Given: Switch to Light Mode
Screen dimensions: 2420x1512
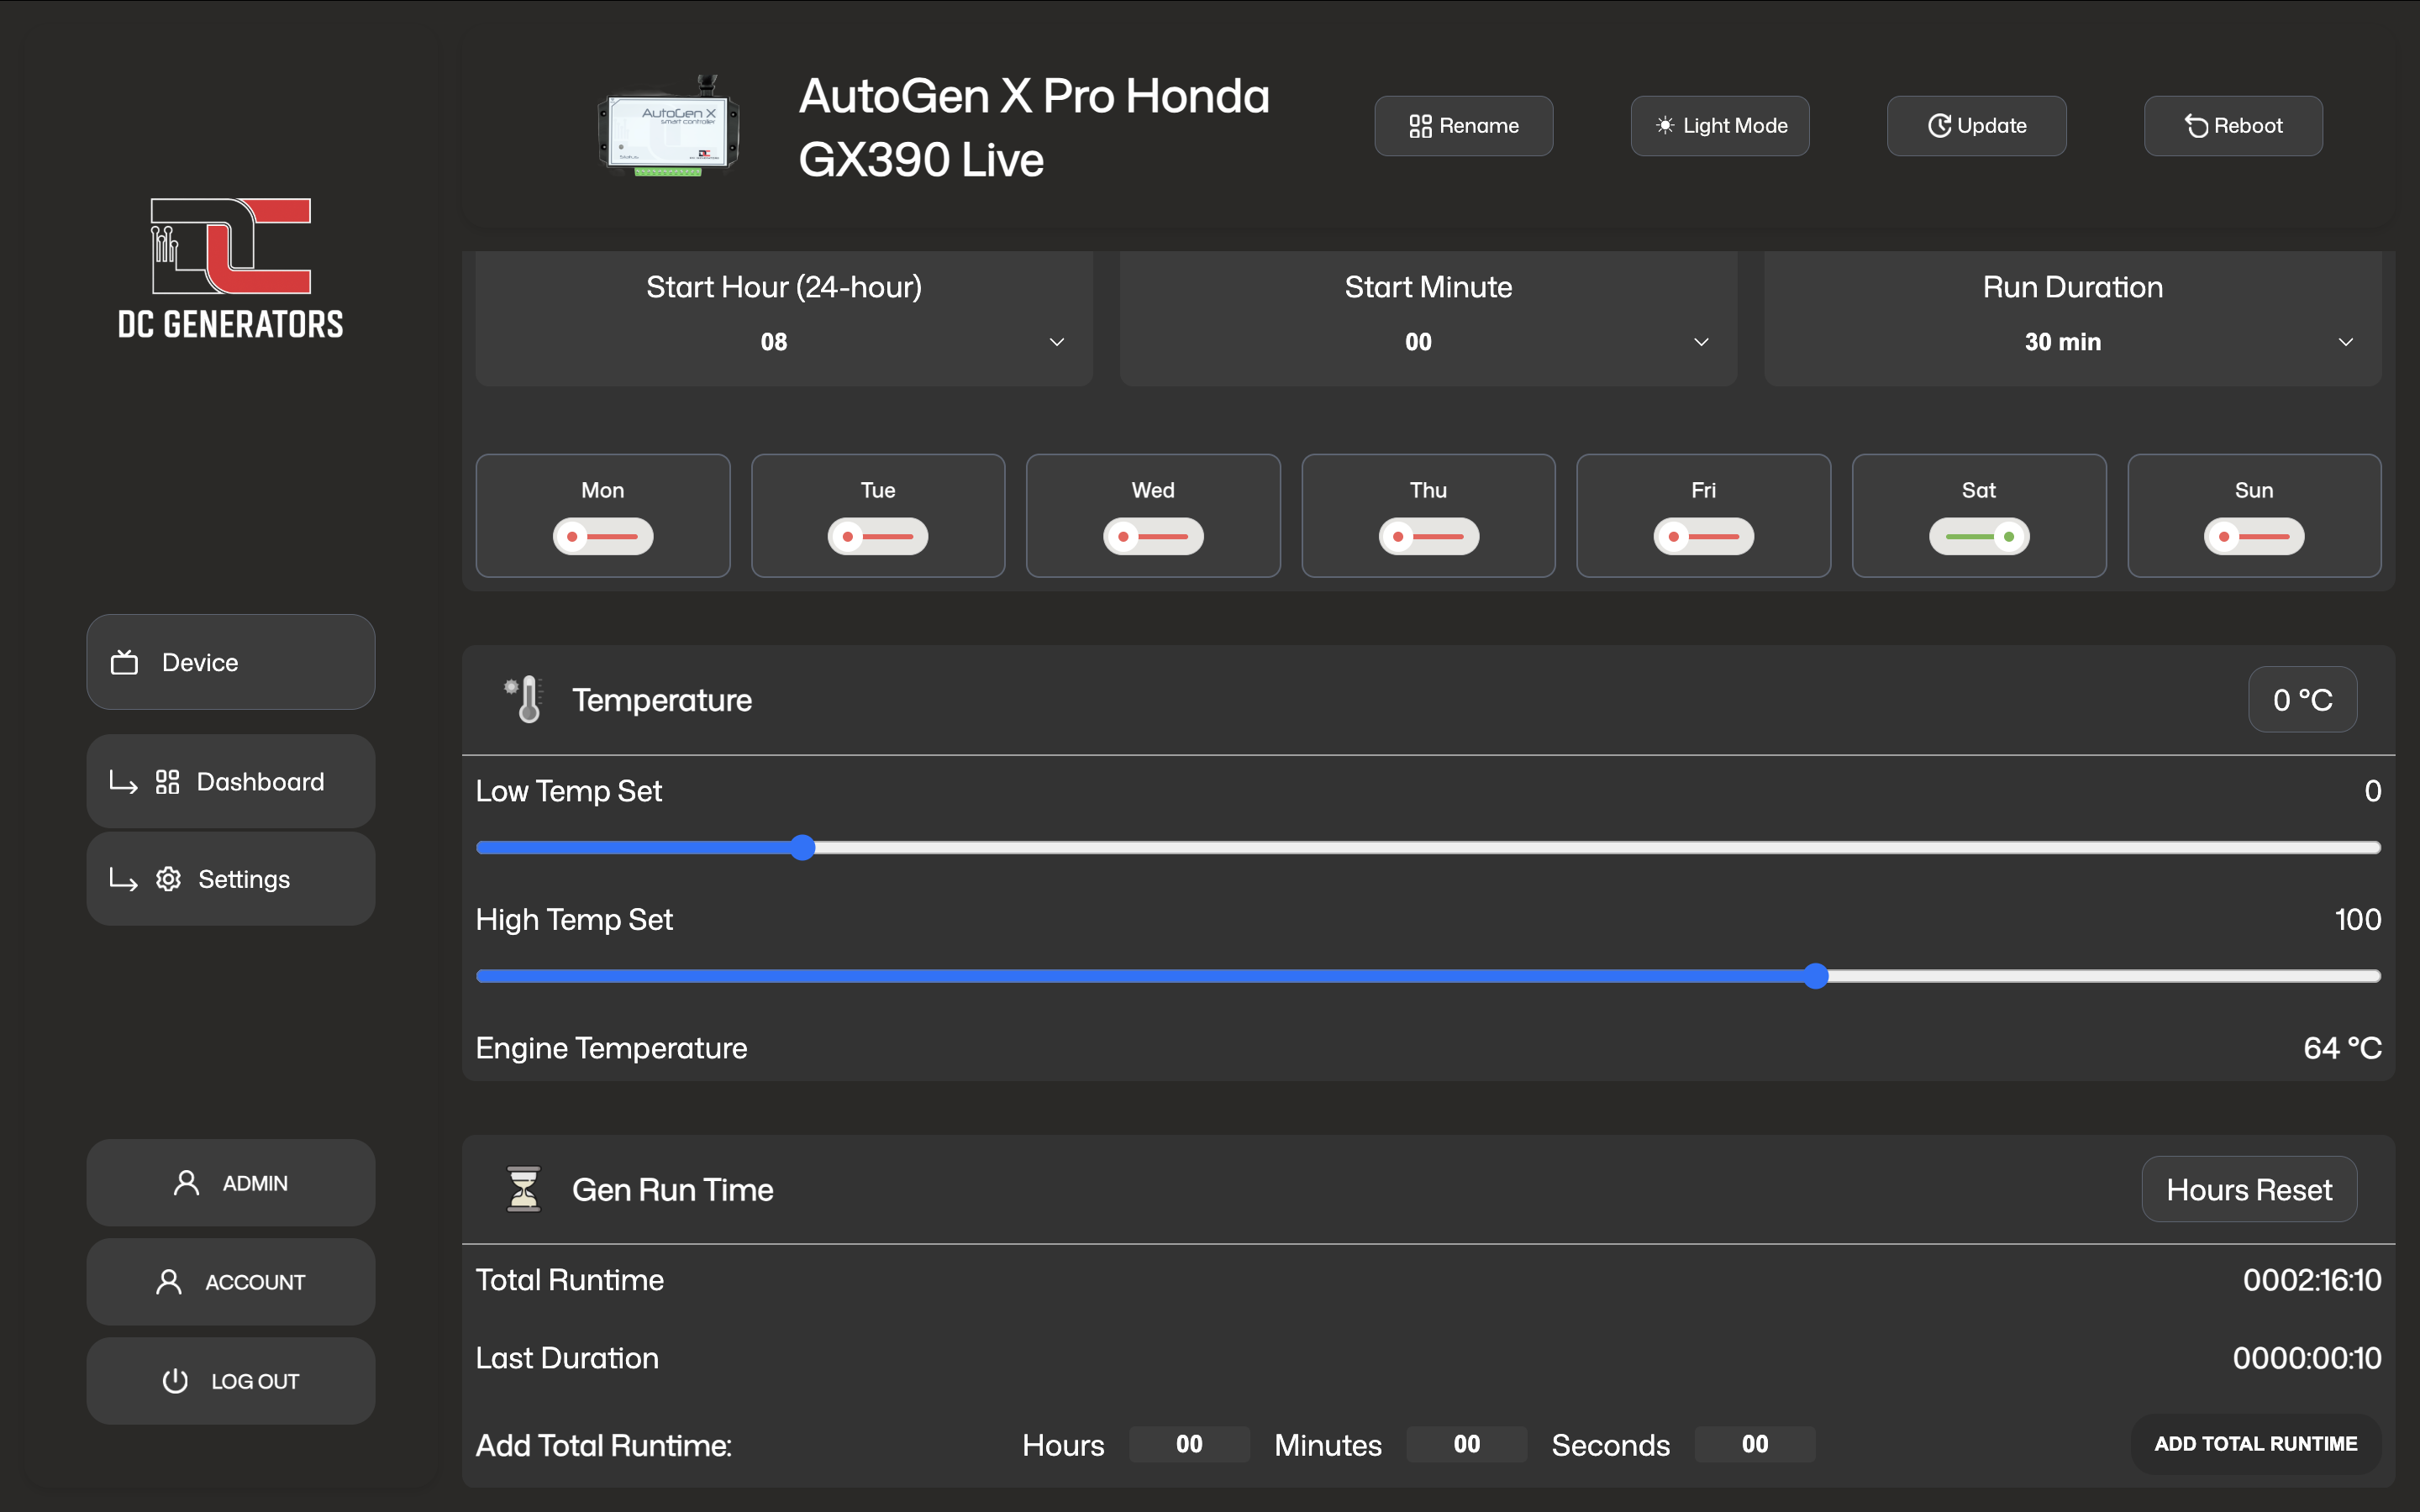Looking at the screenshot, I should pos(1720,126).
